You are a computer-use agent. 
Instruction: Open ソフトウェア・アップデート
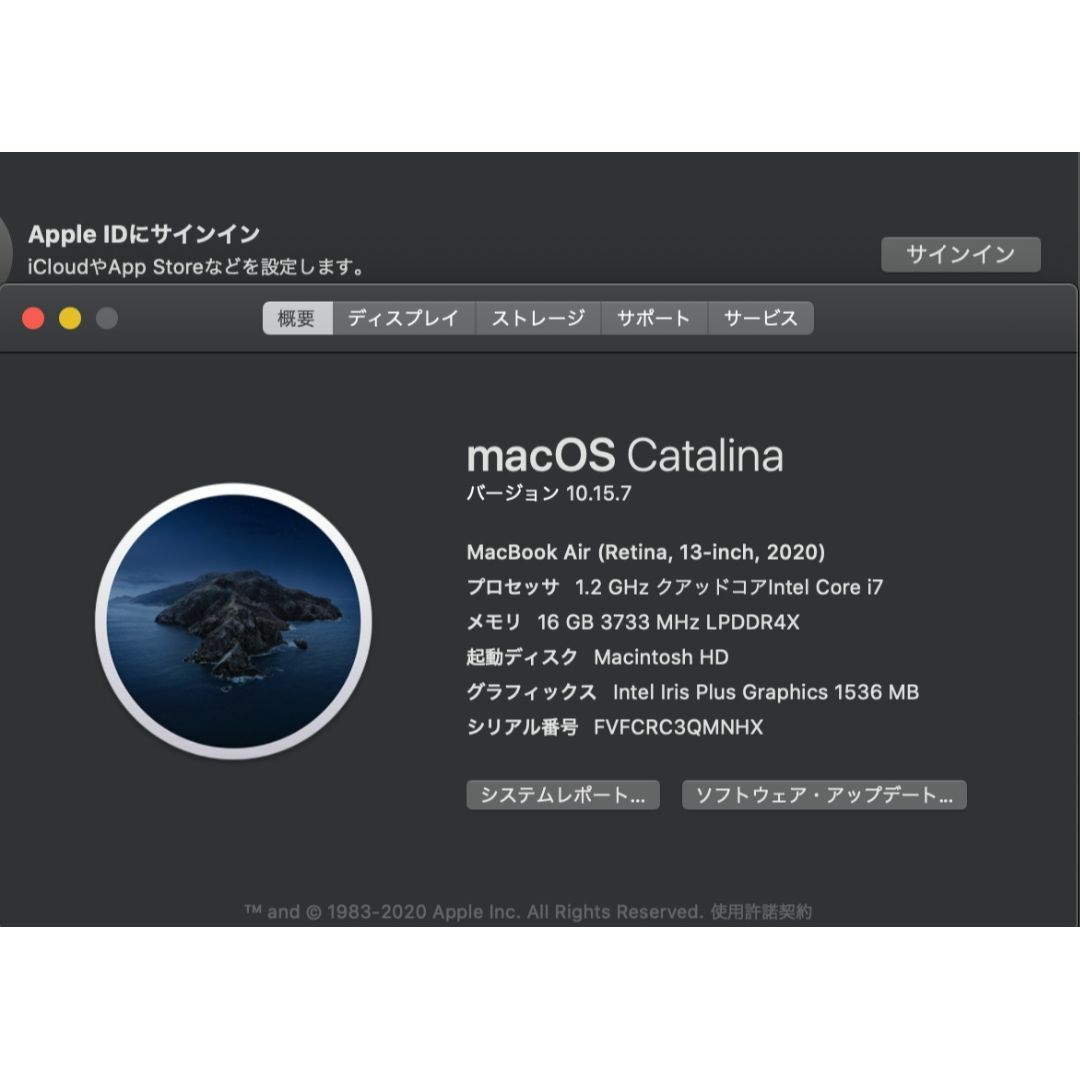(824, 795)
